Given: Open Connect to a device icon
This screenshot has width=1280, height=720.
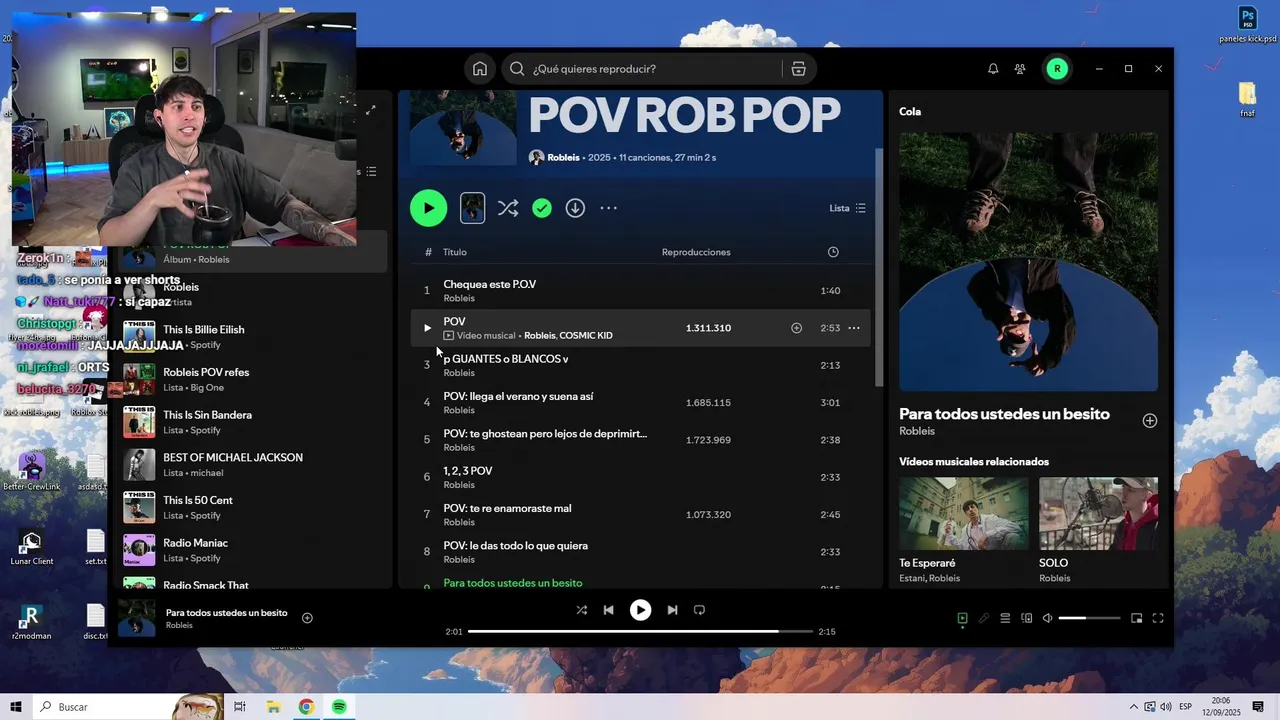Looking at the screenshot, I should (x=1026, y=618).
